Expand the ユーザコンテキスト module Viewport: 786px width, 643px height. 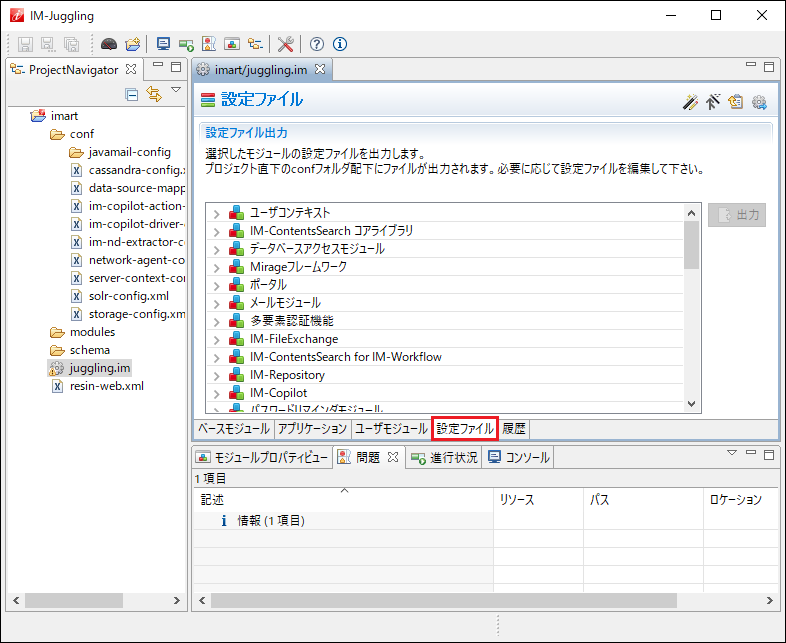tap(216, 214)
